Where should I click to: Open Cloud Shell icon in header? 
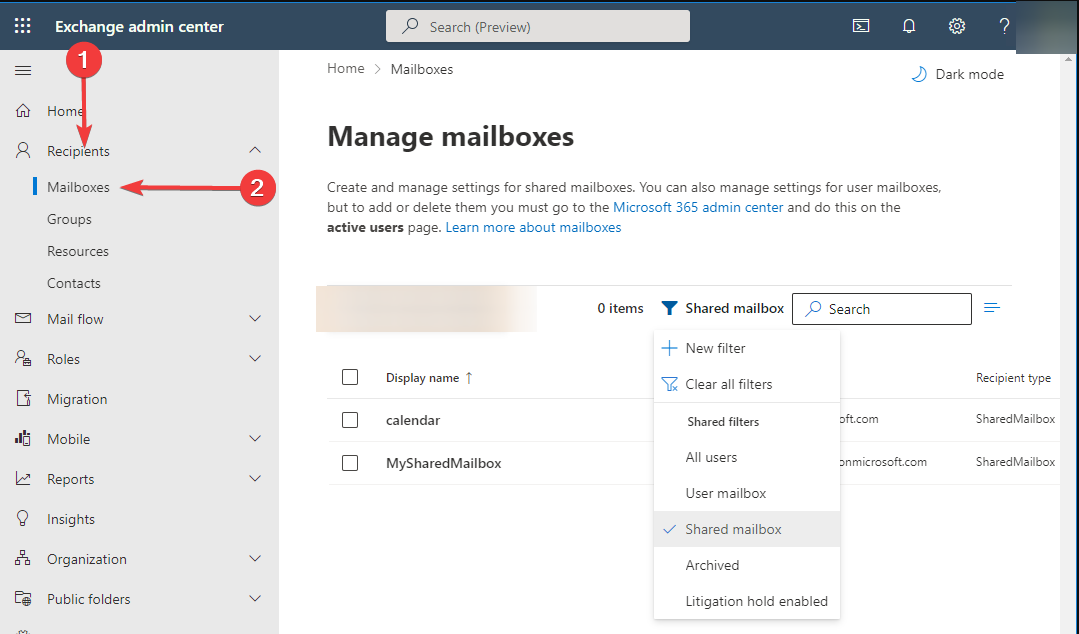click(861, 26)
